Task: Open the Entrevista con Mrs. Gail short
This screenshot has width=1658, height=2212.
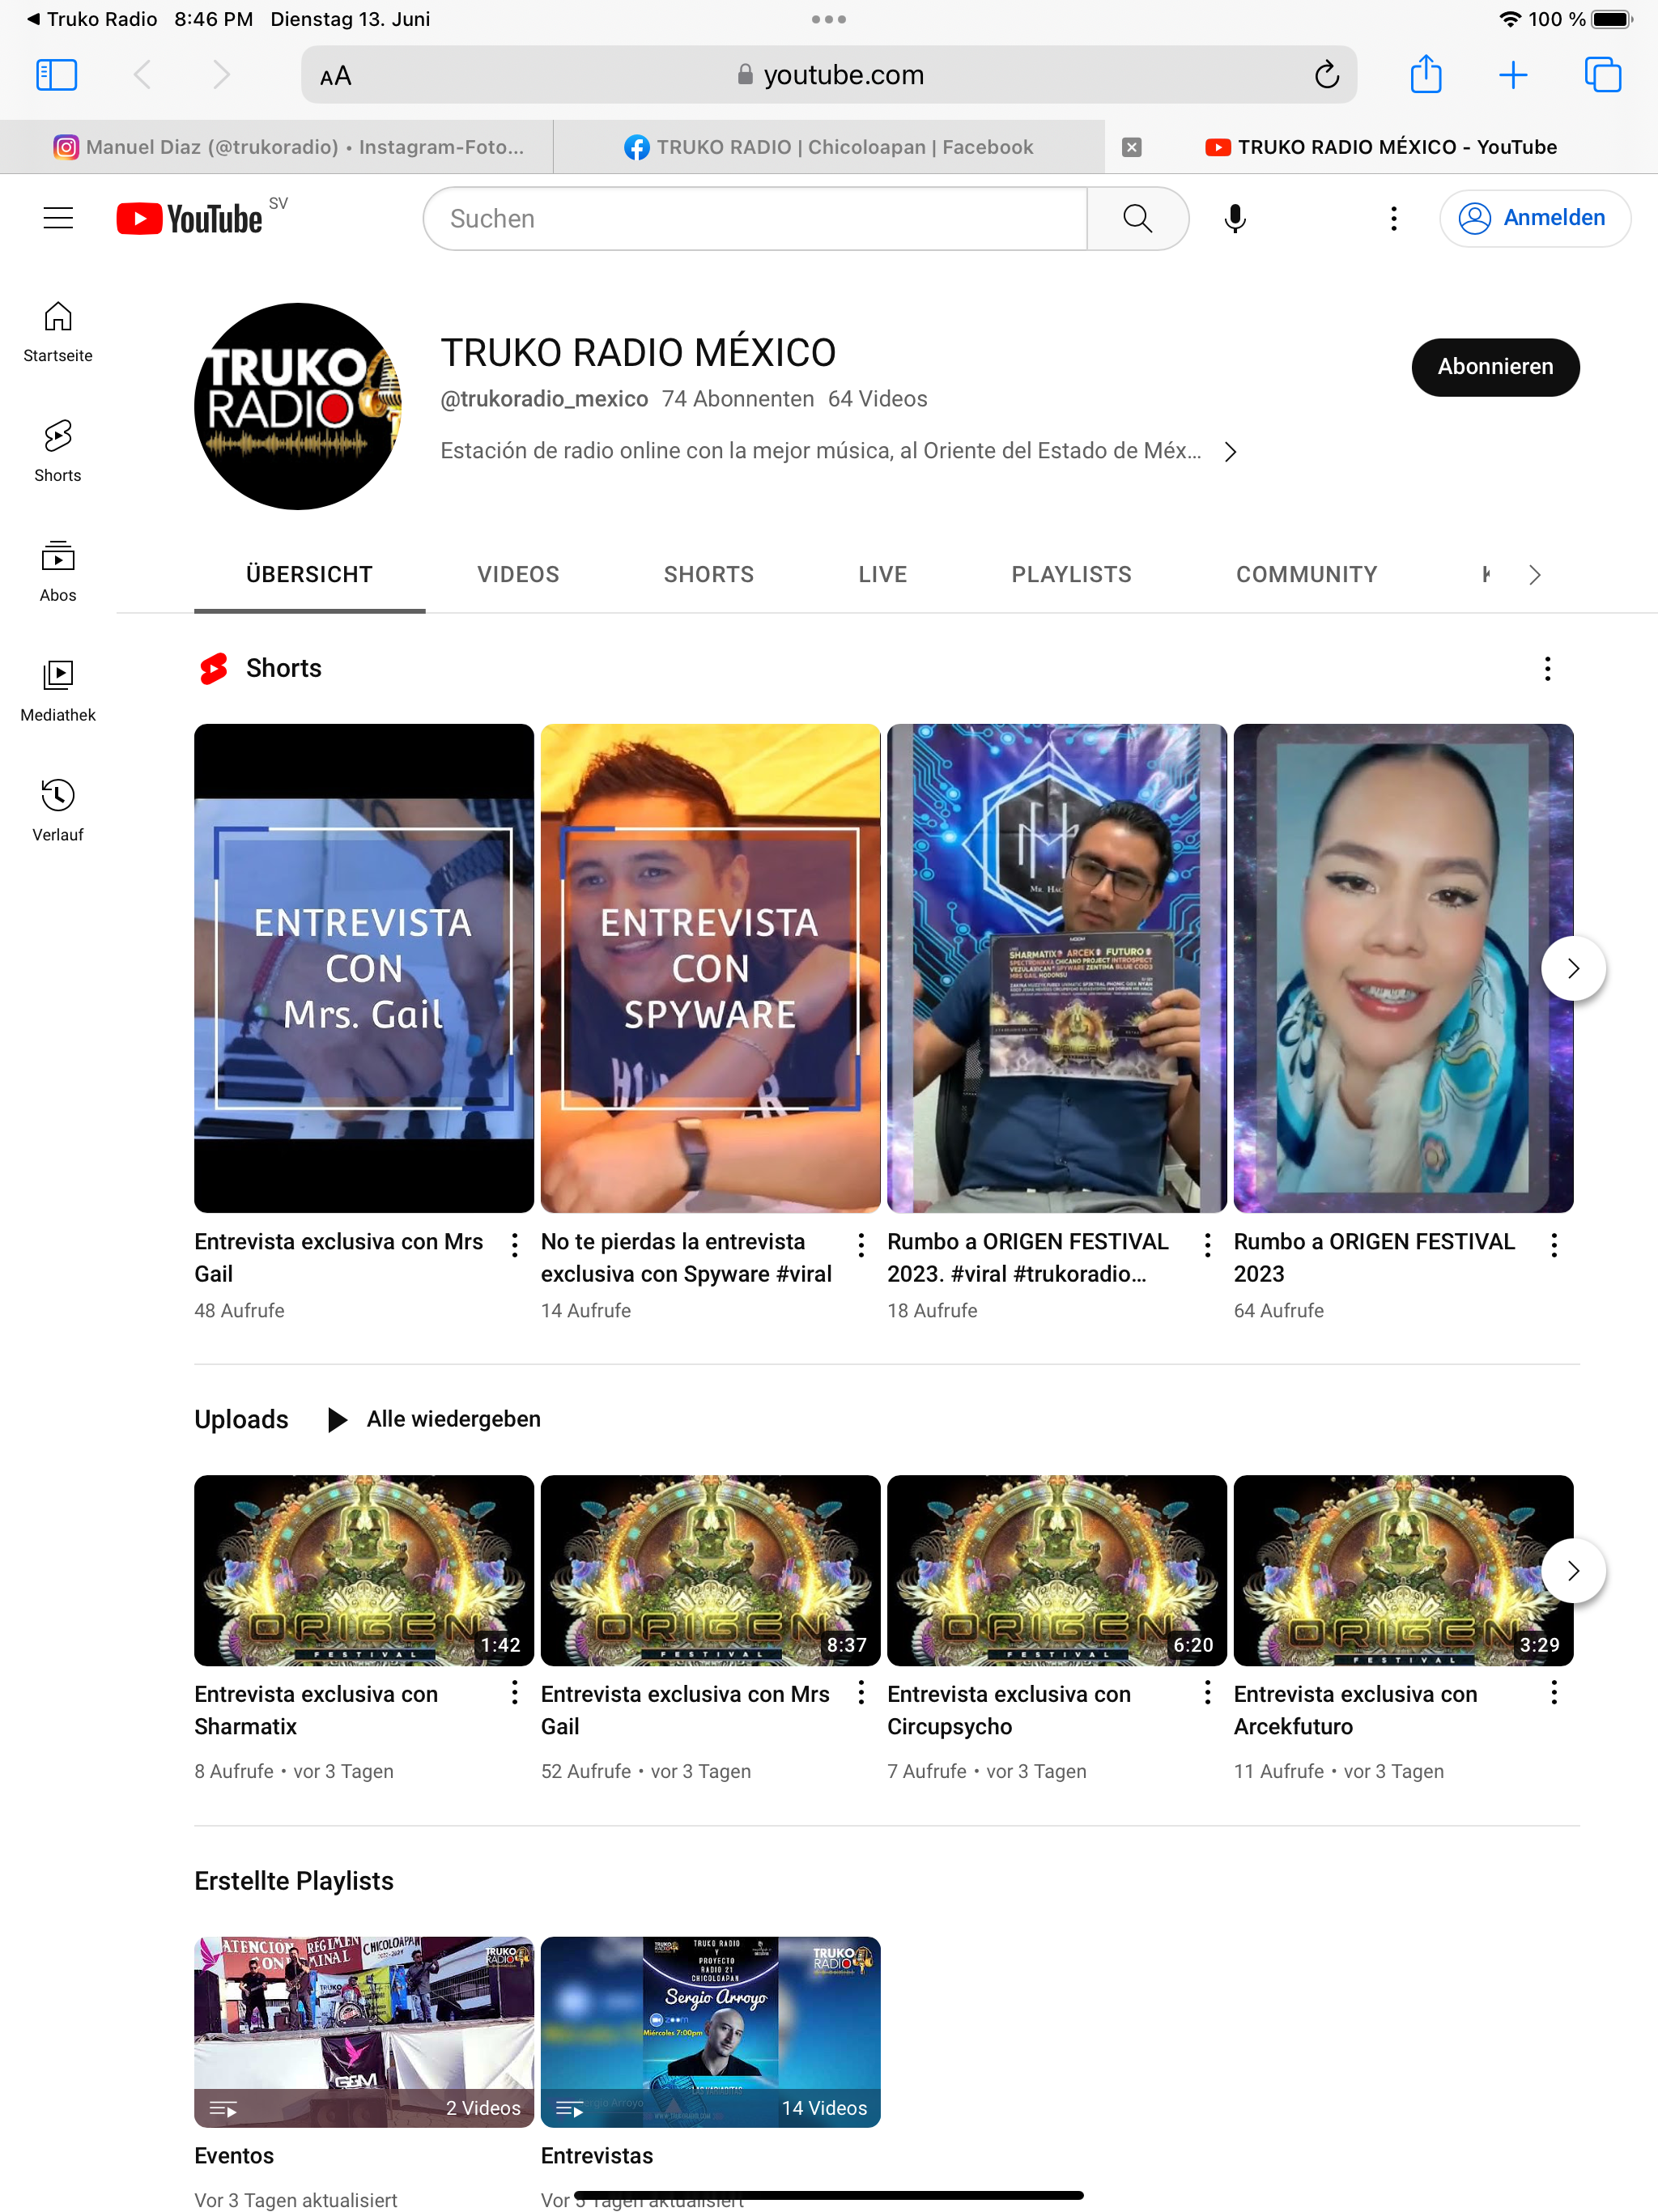Action: 364,968
